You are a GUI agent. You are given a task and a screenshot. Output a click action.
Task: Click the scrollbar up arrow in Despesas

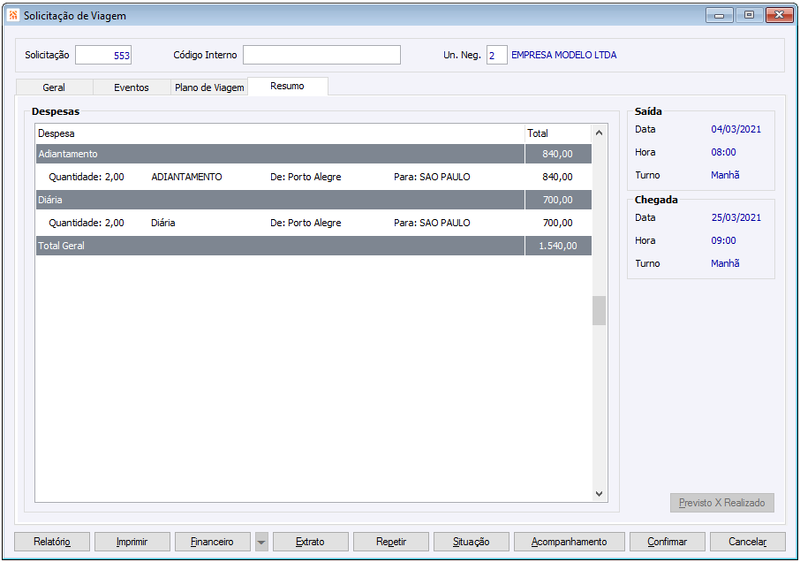(599, 133)
